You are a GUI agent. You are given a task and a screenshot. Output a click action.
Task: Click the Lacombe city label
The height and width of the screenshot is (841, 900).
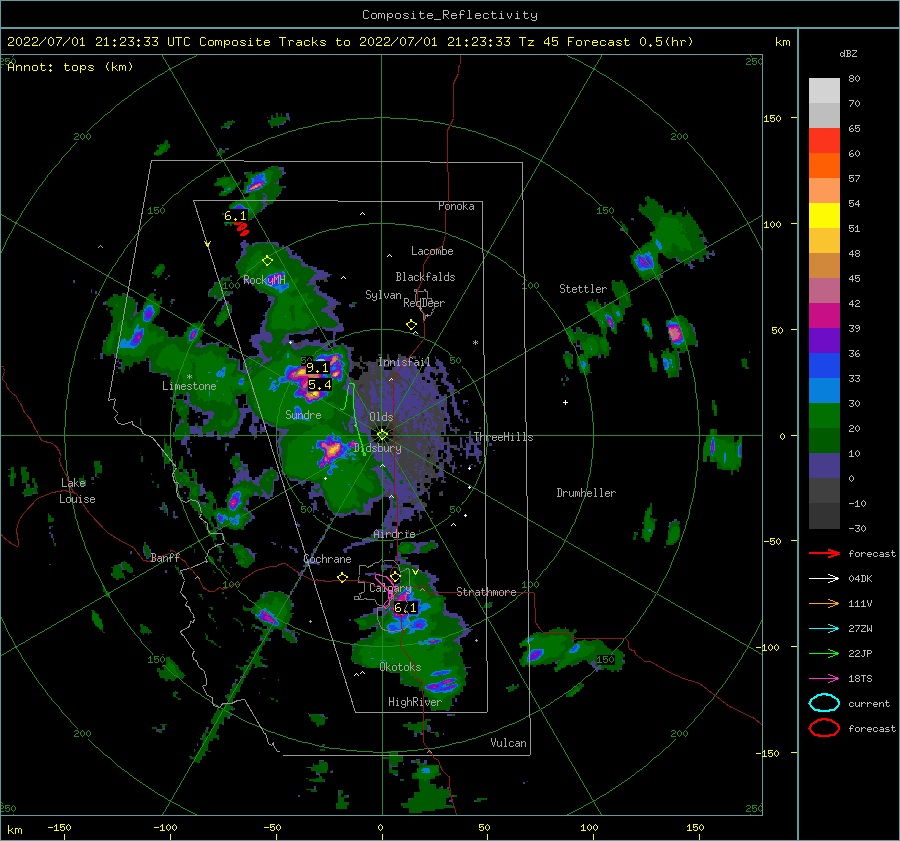pos(432,251)
